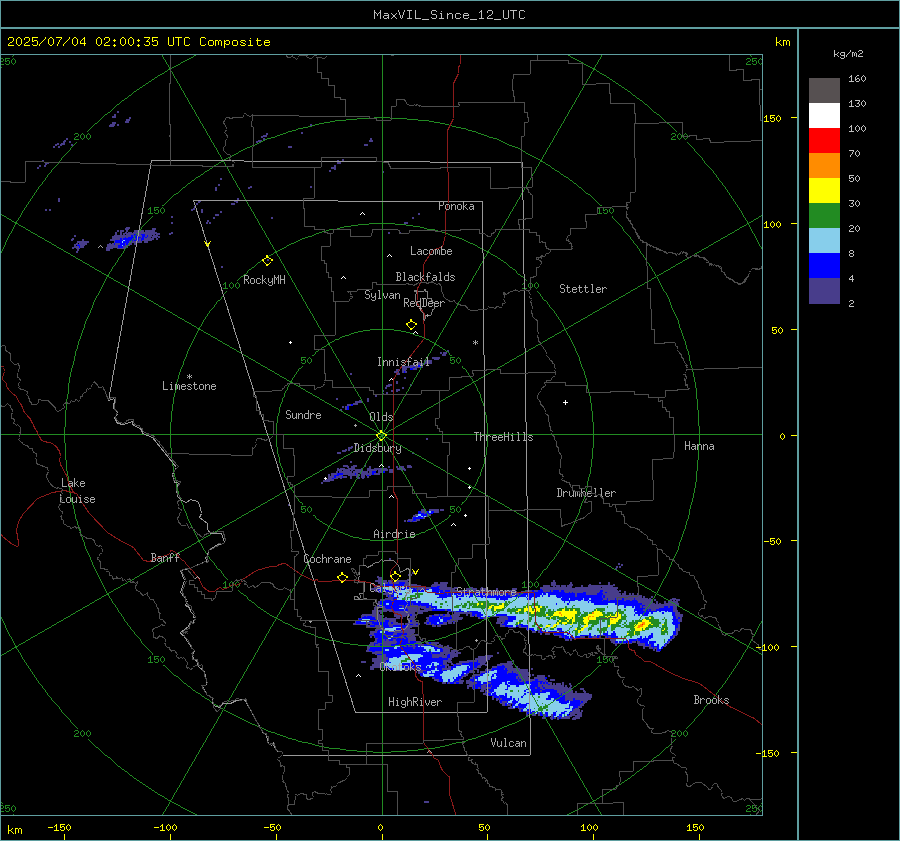Click the Blackfalds town label
Viewport: 900px width, 841px height.
pyautogui.click(x=425, y=277)
